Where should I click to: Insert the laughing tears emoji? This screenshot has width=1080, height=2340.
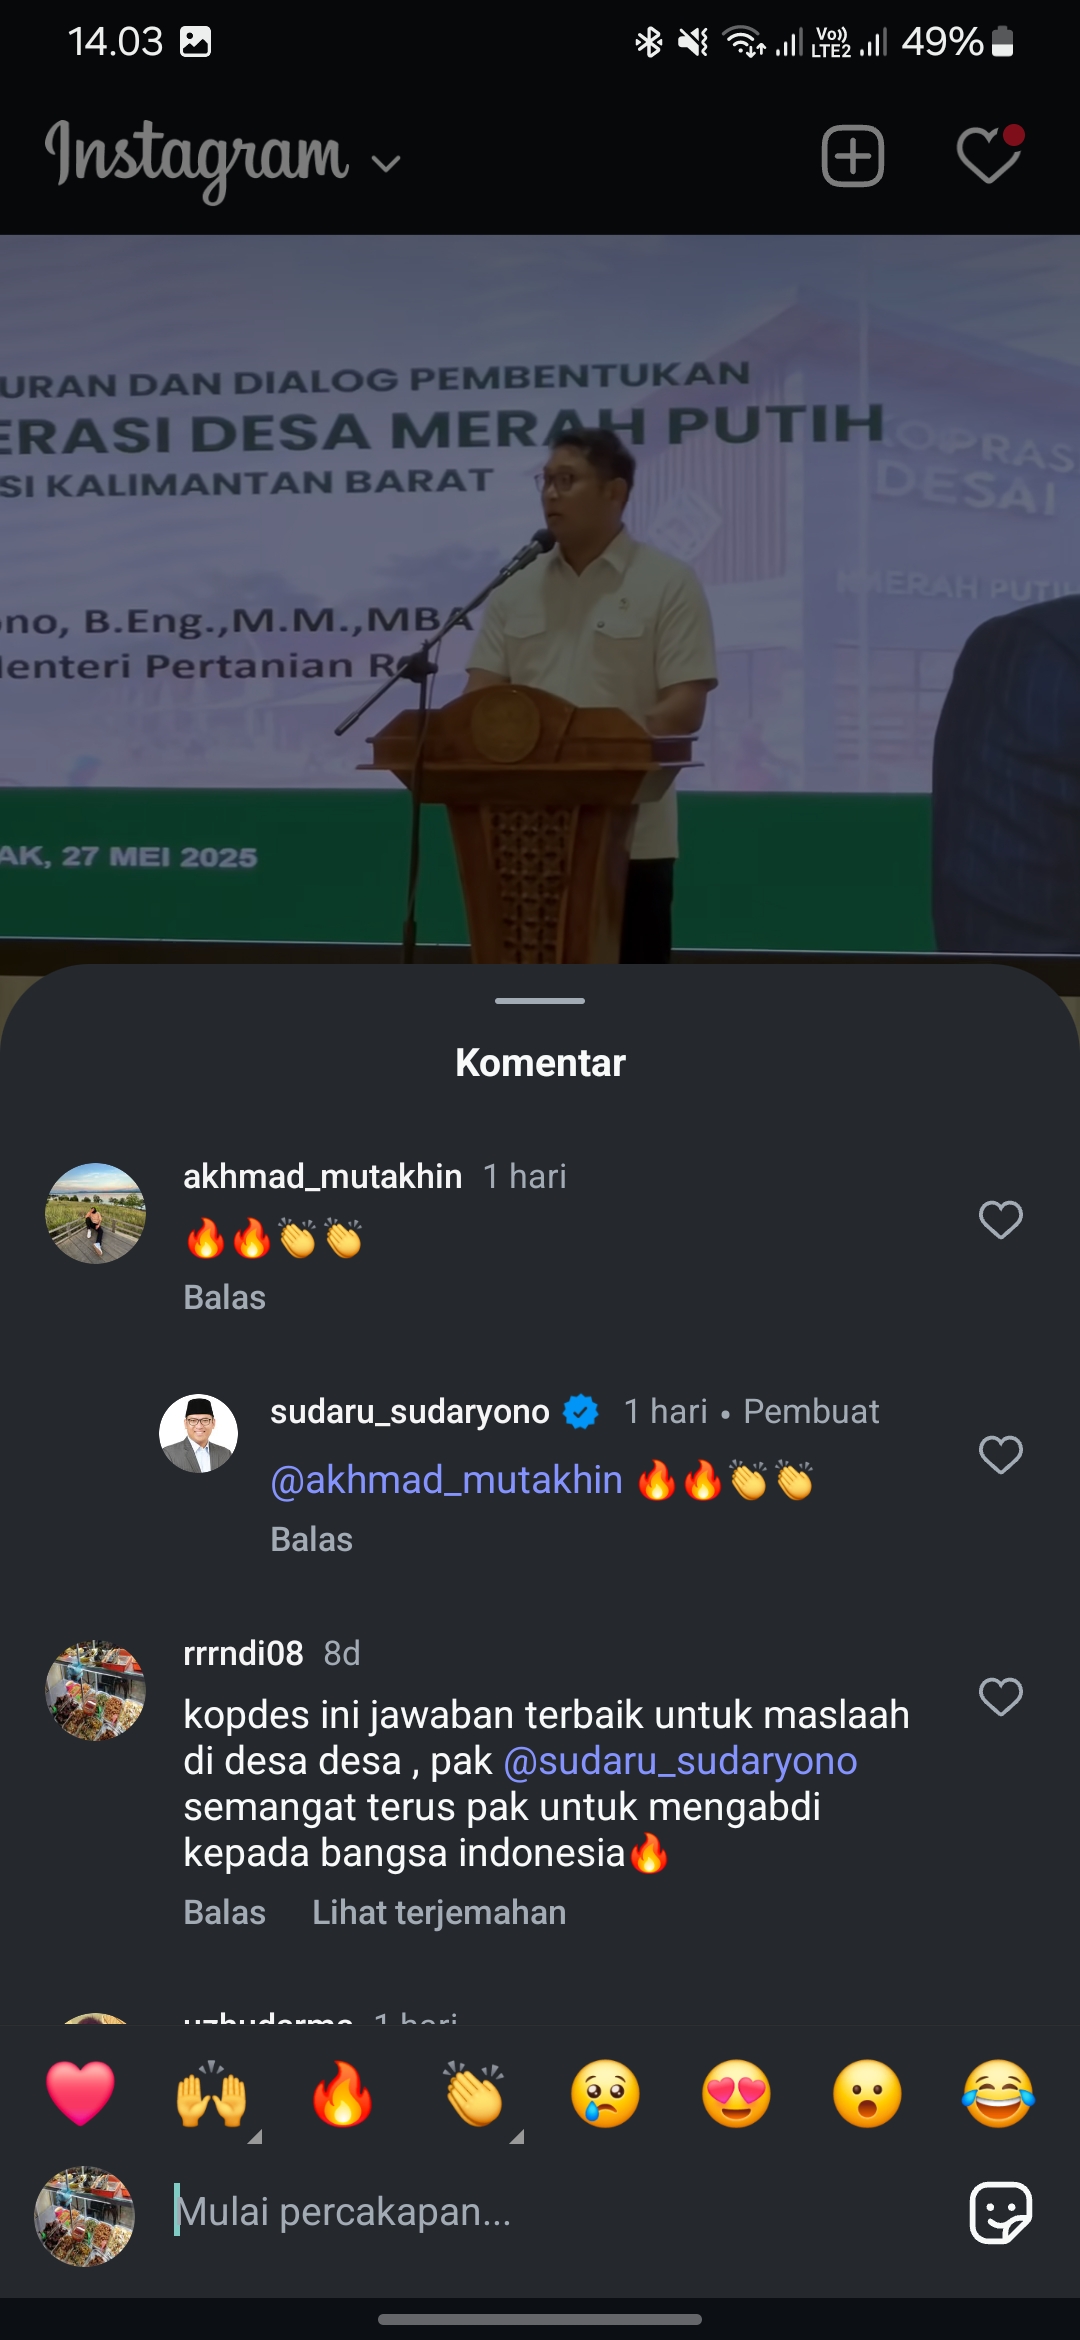pos(998,2093)
